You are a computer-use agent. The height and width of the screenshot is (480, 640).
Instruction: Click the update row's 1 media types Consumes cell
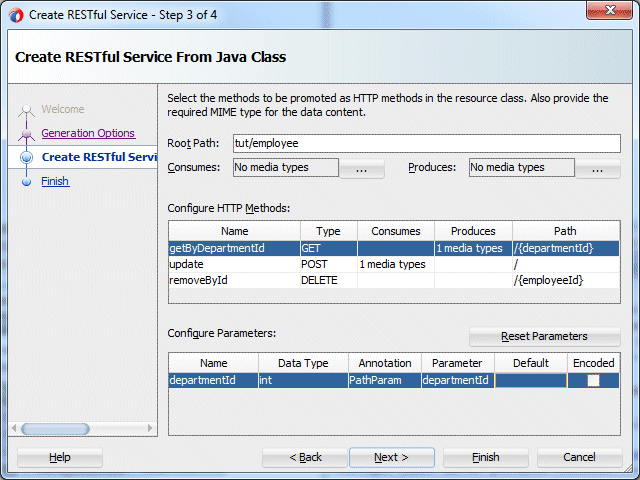(396, 264)
